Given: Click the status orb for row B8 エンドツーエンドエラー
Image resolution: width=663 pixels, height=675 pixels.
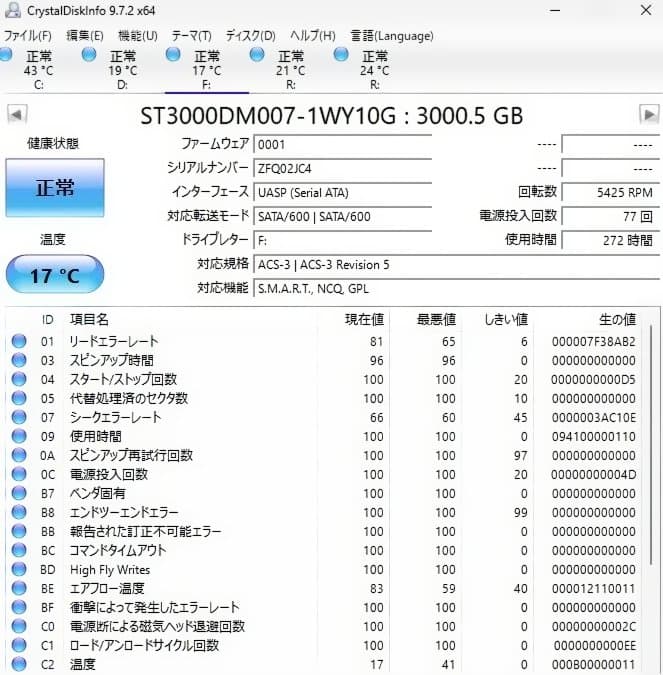Looking at the screenshot, I should point(19,512).
